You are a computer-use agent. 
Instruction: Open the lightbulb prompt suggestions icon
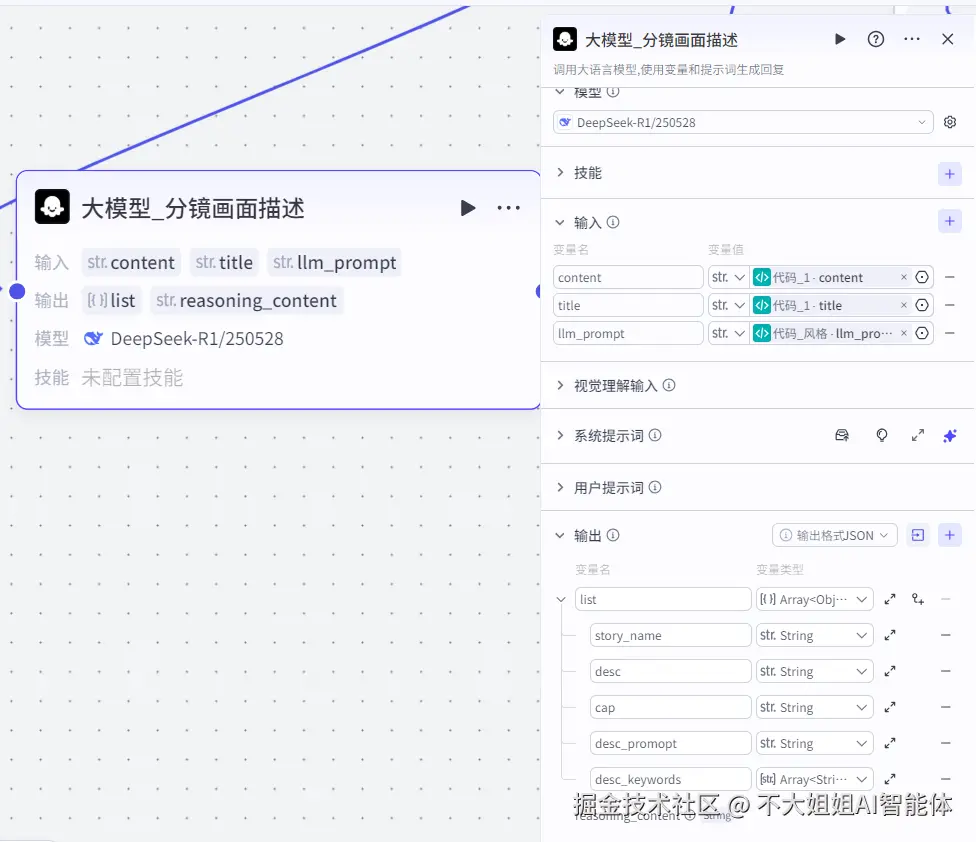pos(882,435)
